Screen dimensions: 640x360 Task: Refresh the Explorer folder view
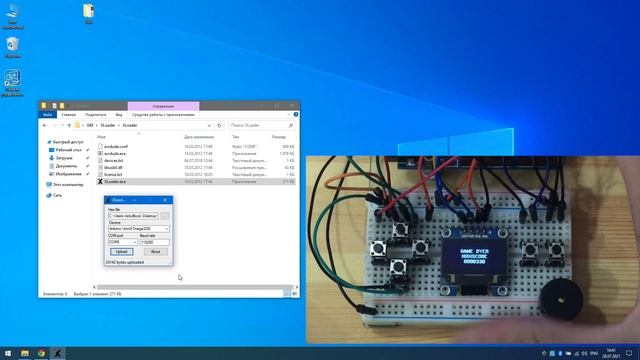point(219,125)
